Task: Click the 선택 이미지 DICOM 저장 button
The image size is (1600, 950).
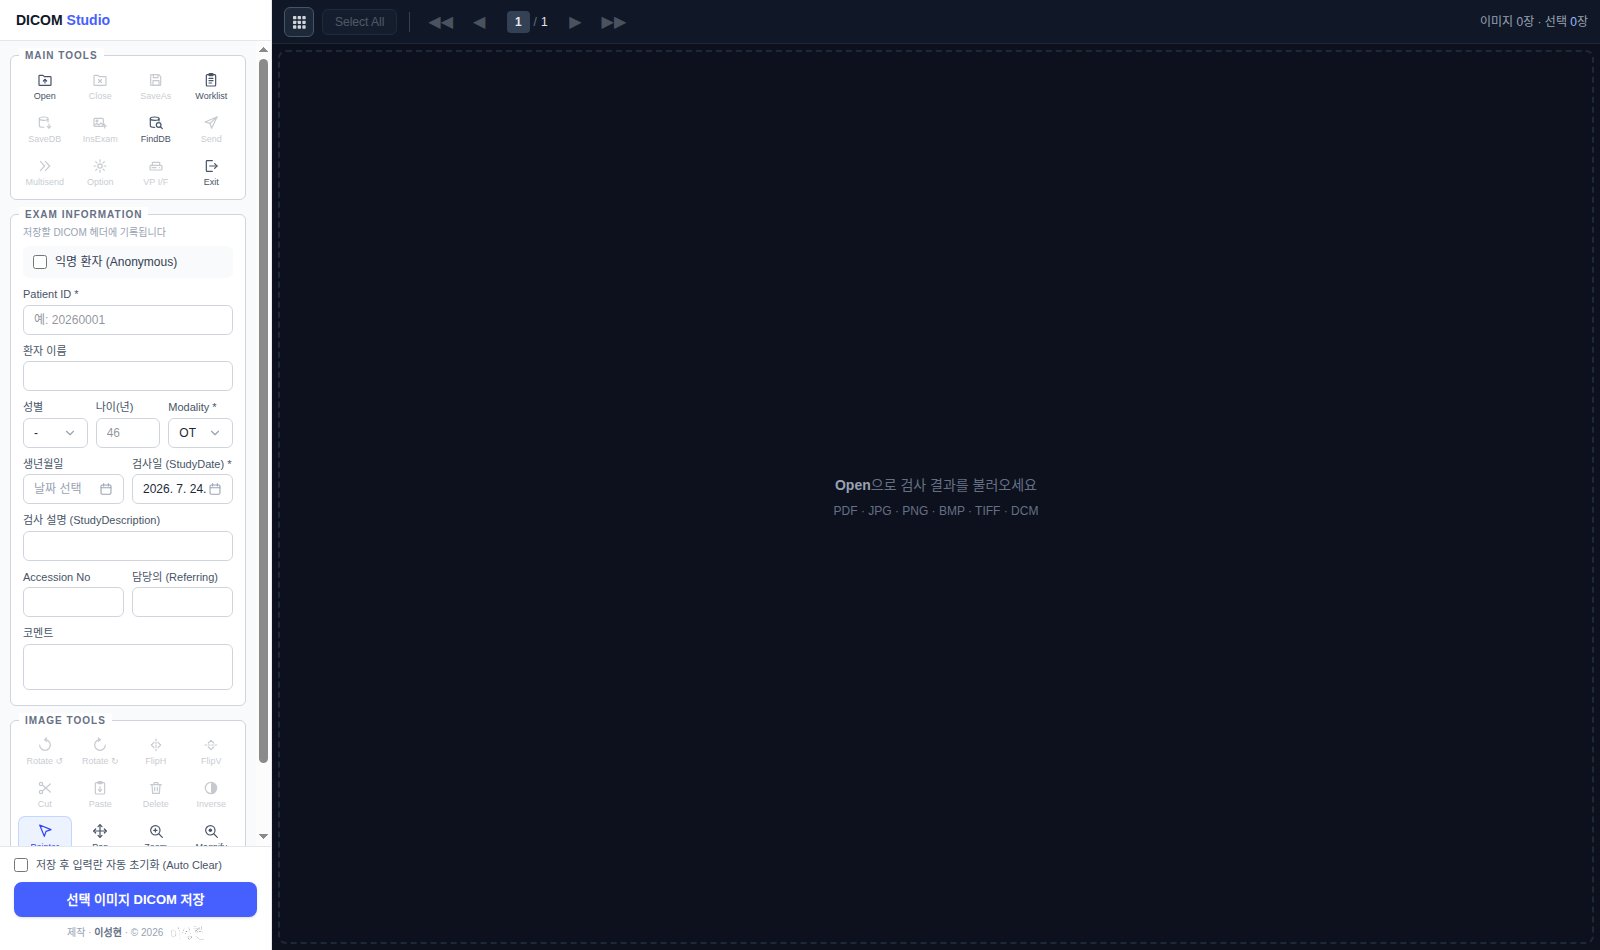Action: (x=135, y=900)
